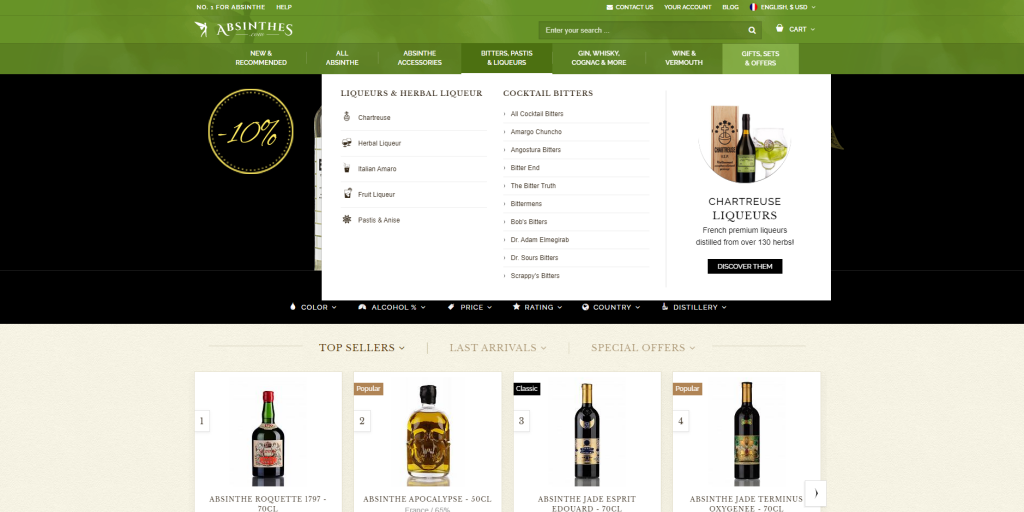
Task: Open the Distillery filter dropdown
Action: click(694, 307)
